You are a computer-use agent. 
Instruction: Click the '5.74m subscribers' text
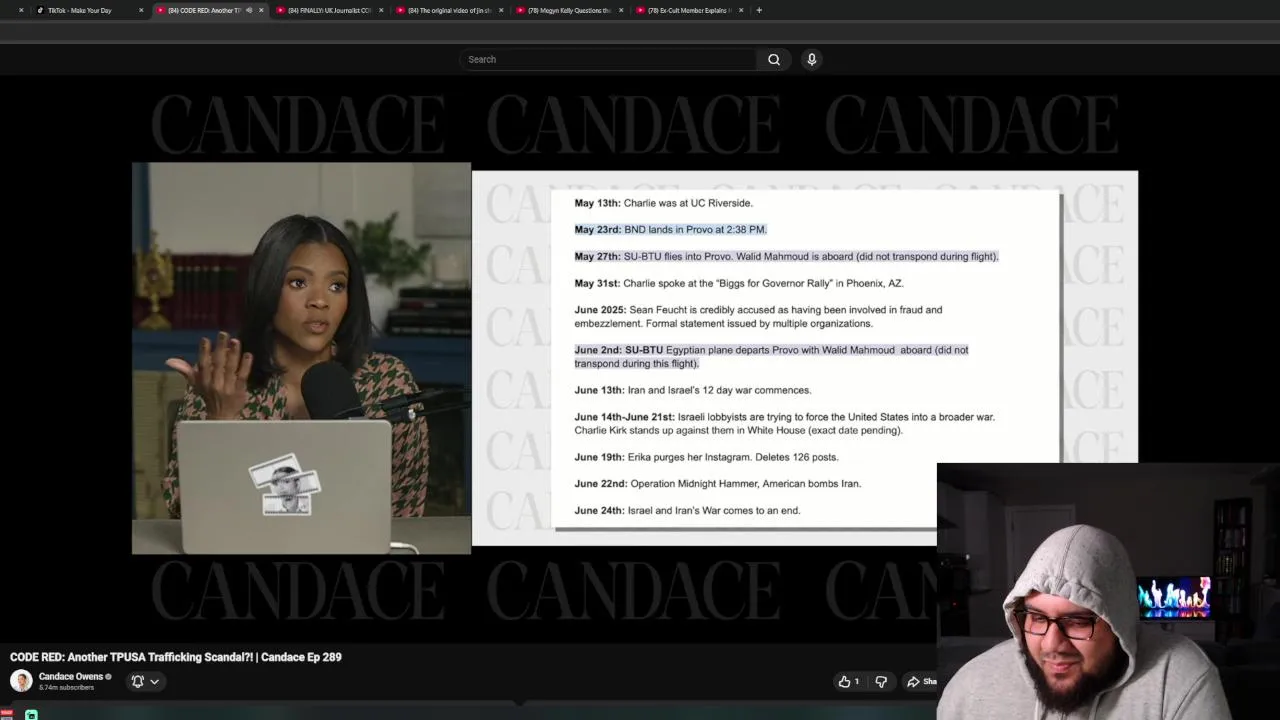(66, 688)
